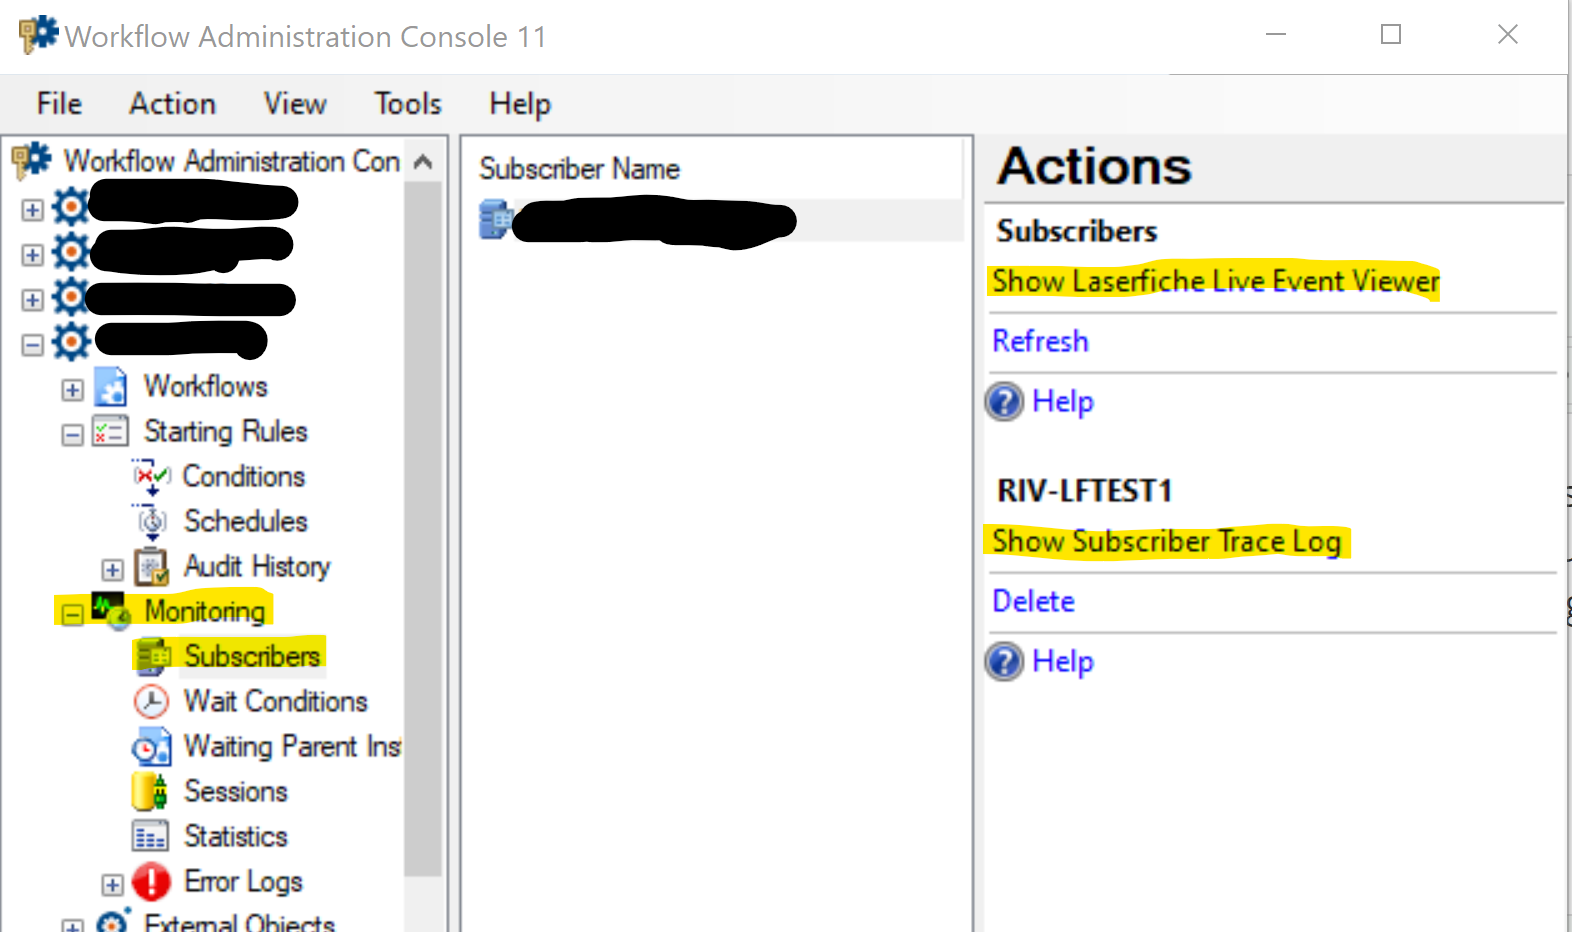Click the Monitoring graph icon
This screenshot has height=932, width=1572.
pyautogui.click(x=110, y=609)
